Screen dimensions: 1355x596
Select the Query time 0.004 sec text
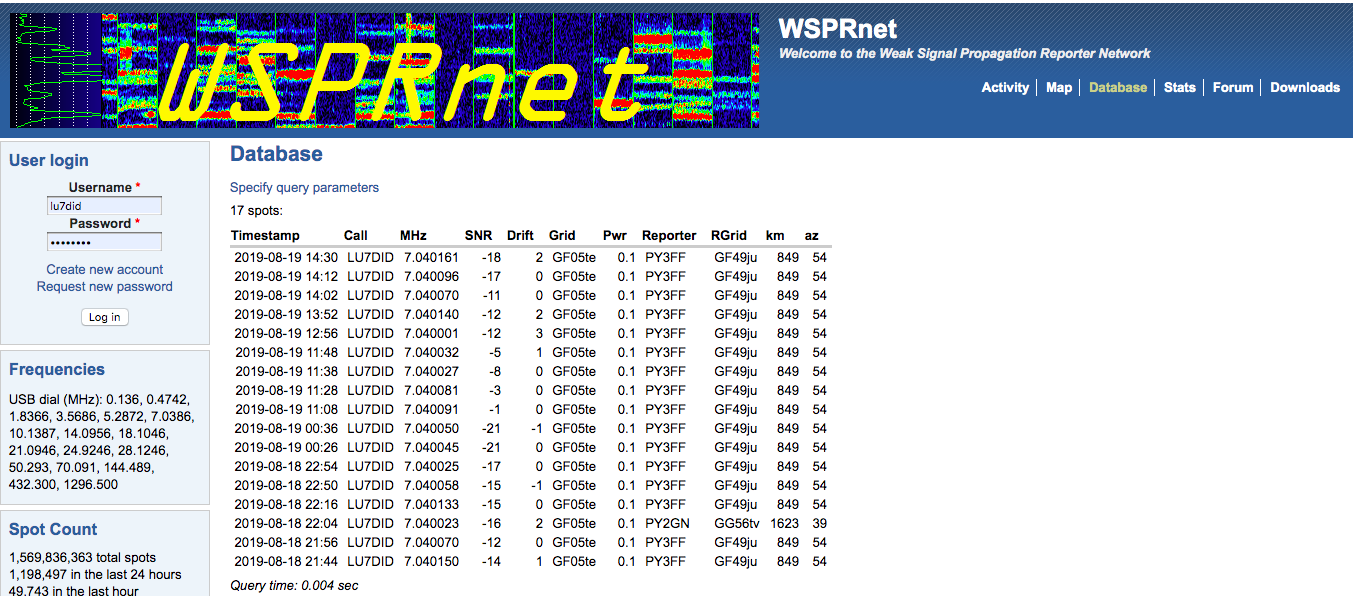(x=294, y=585)
